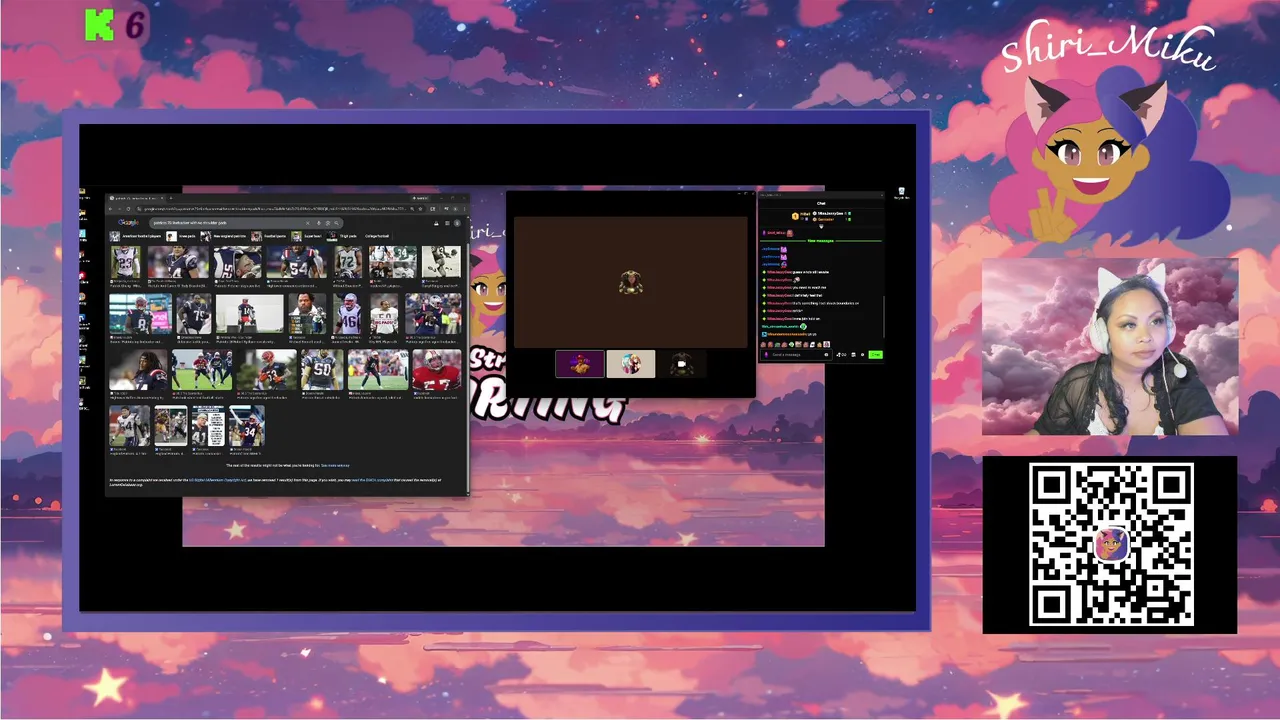Select the Knee pads filter chip
1280x720 pixels.
point(181,236)
